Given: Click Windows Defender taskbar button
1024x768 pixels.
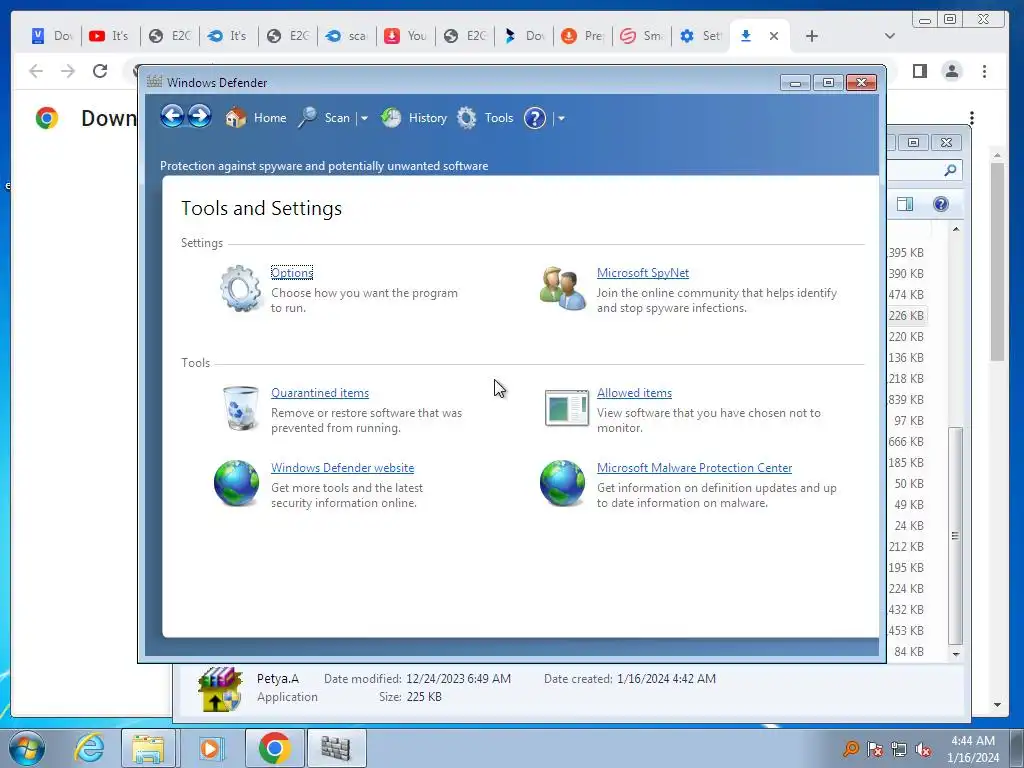Looking at the screenshot, I should click(x=336, y=748).
